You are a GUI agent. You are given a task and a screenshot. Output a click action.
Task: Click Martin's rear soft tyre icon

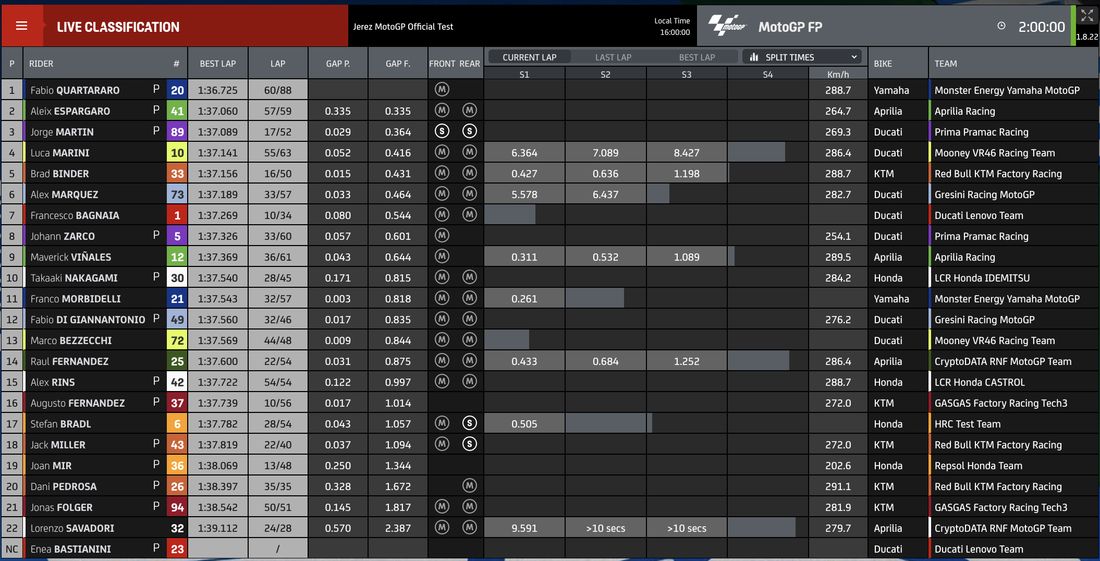(x=469, y=131)
